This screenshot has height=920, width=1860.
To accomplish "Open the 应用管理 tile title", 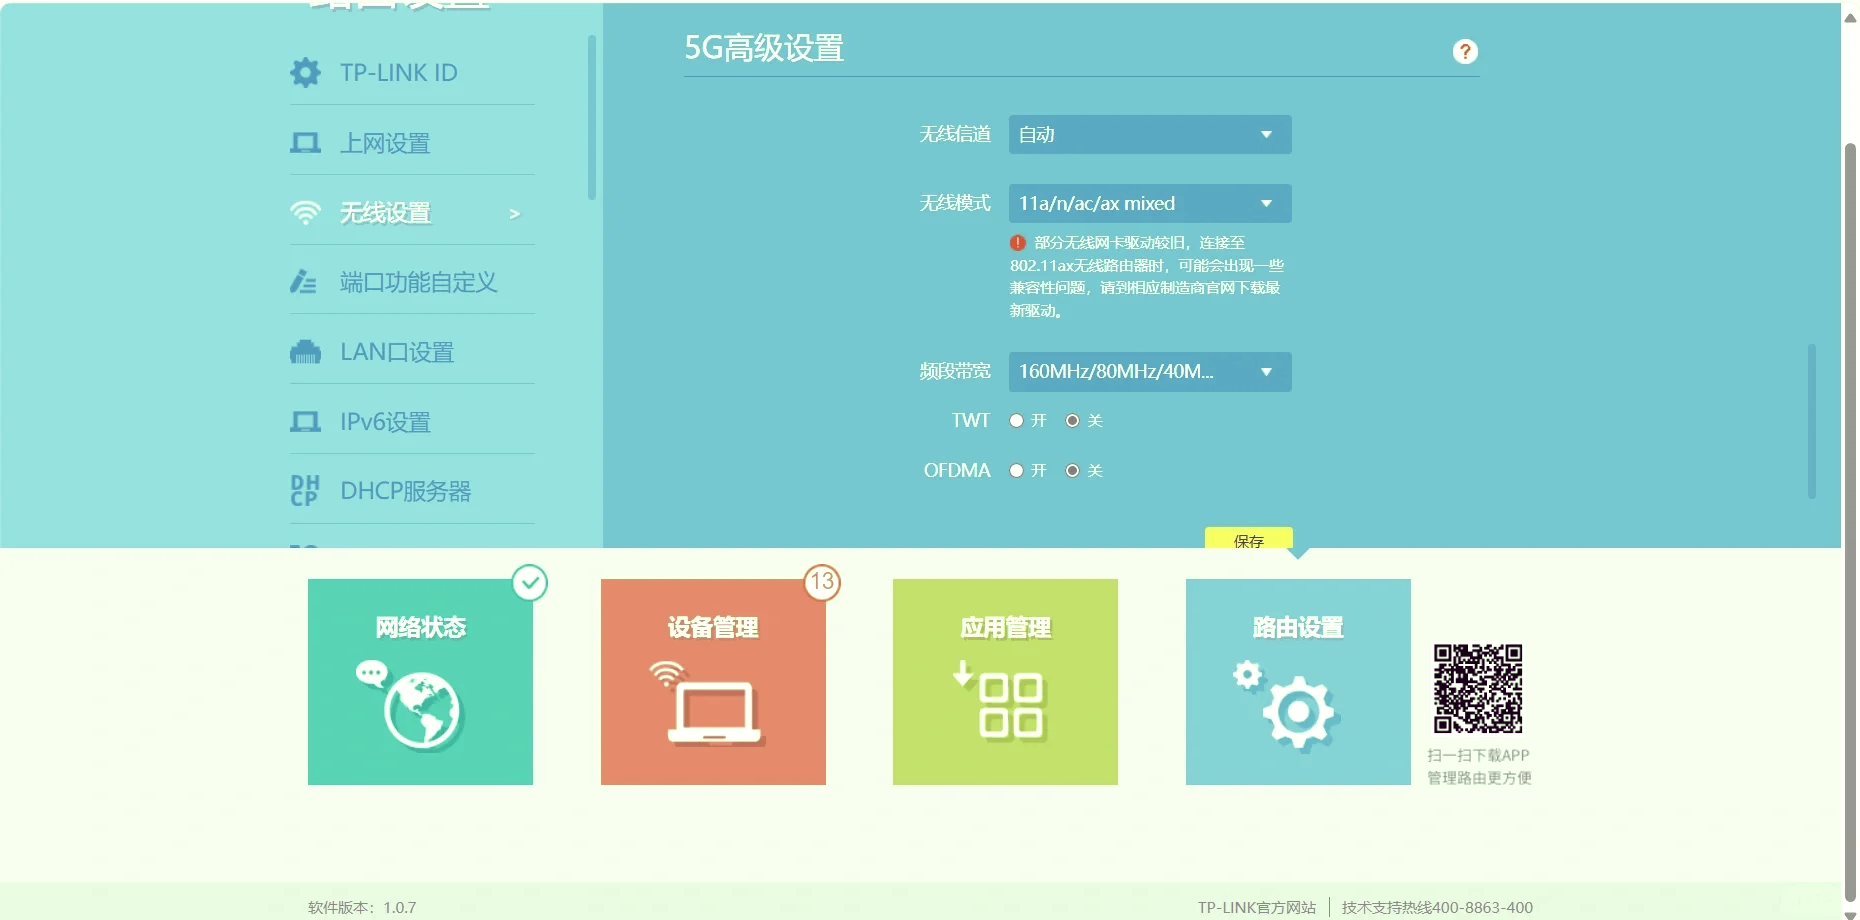I will point(1005,627).
